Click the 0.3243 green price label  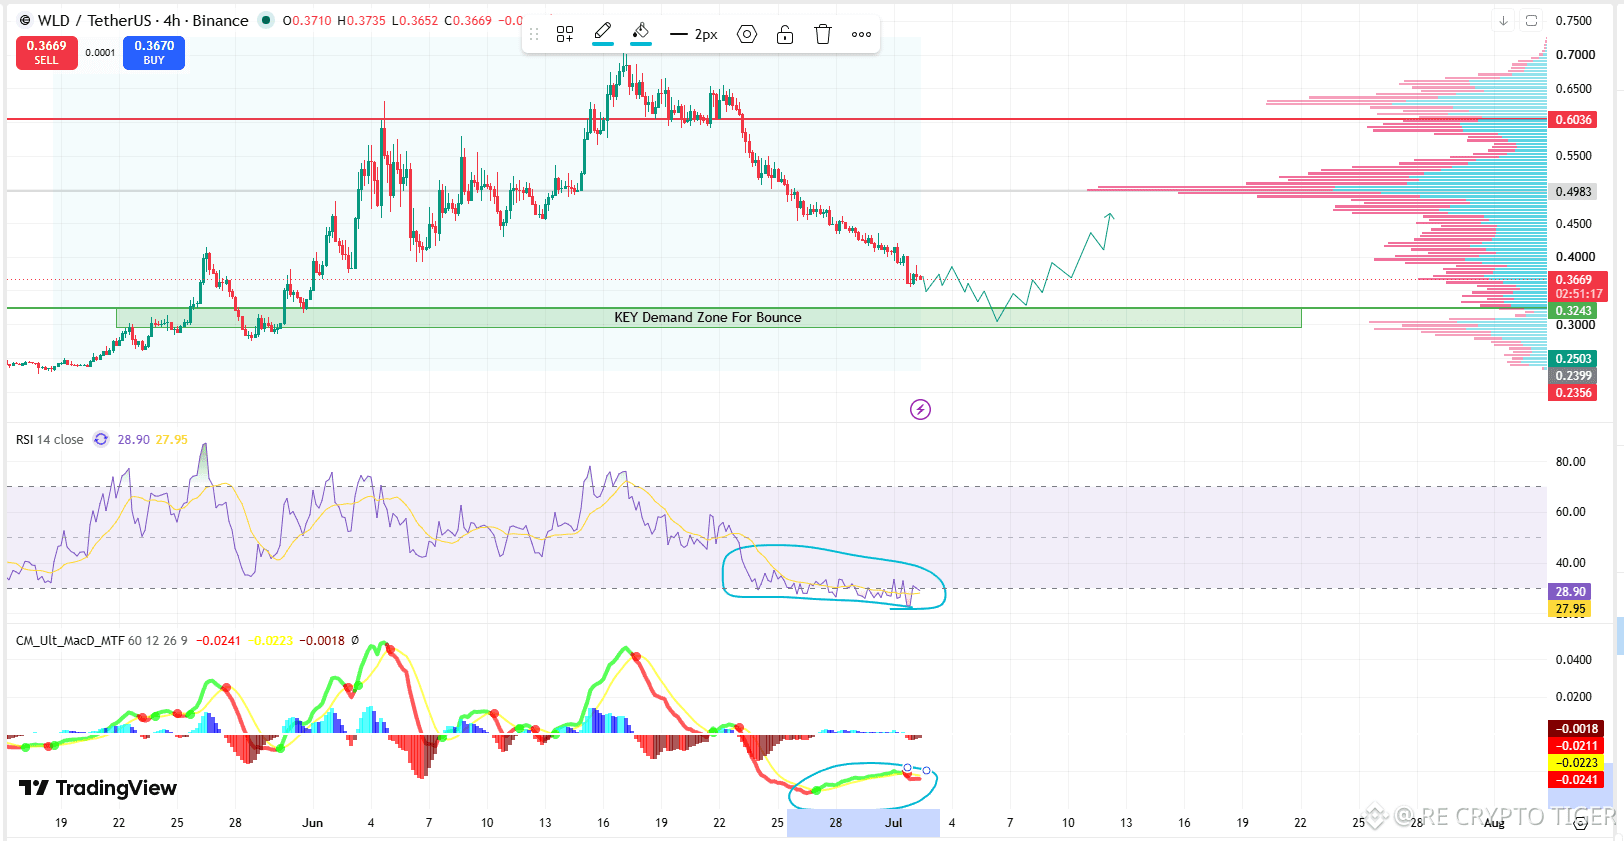pos(1573,311)
